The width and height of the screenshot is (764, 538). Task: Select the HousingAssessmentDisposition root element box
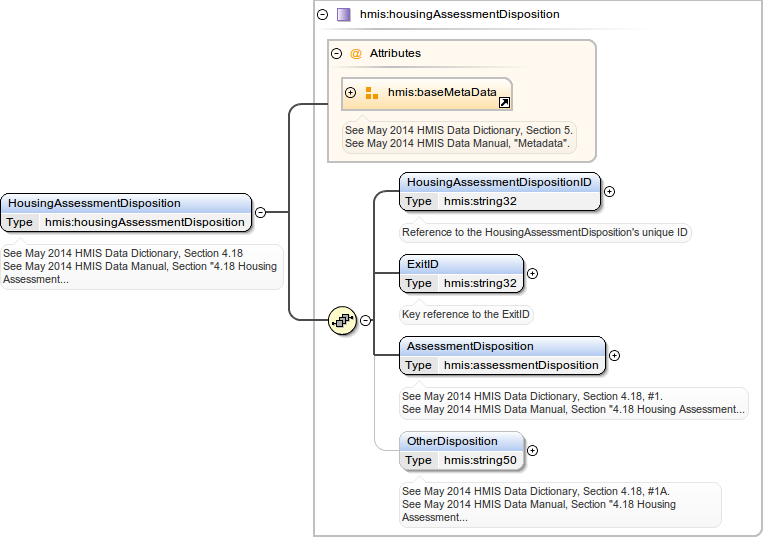(125, 203)
